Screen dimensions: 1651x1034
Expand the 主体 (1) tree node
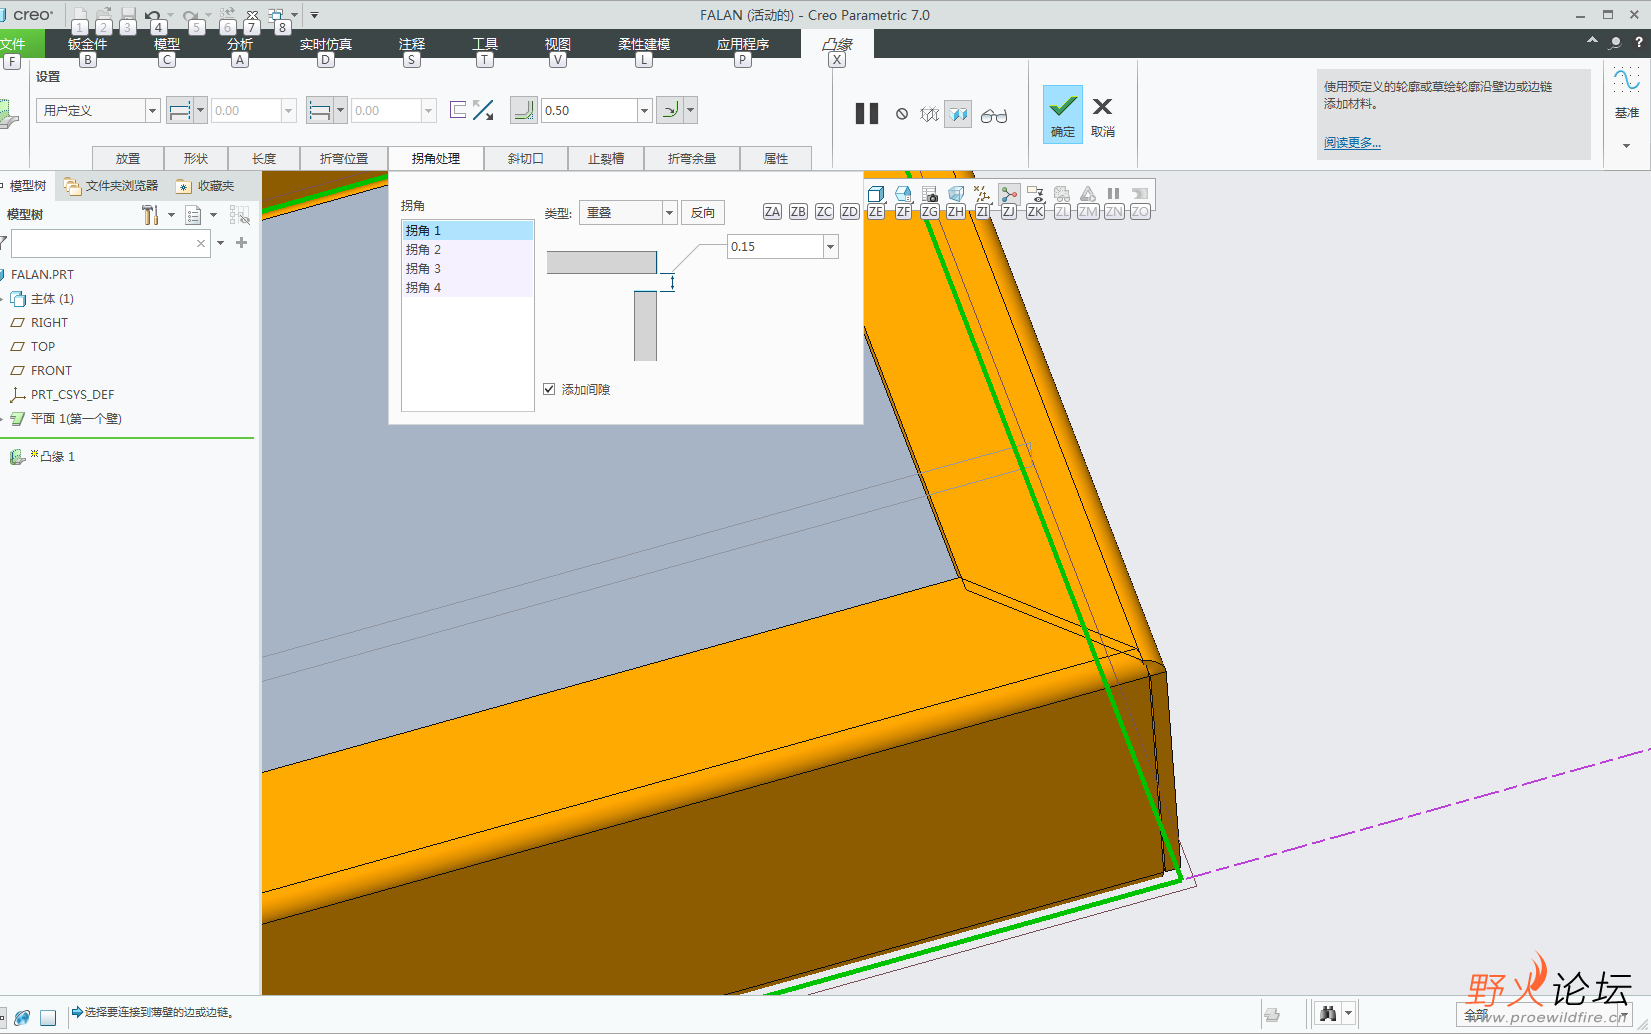coord(2,298)
